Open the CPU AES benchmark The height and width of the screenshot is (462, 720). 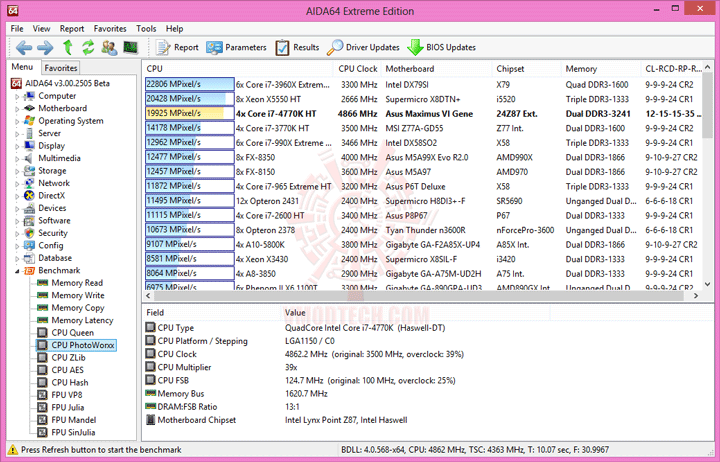point(68,370)
